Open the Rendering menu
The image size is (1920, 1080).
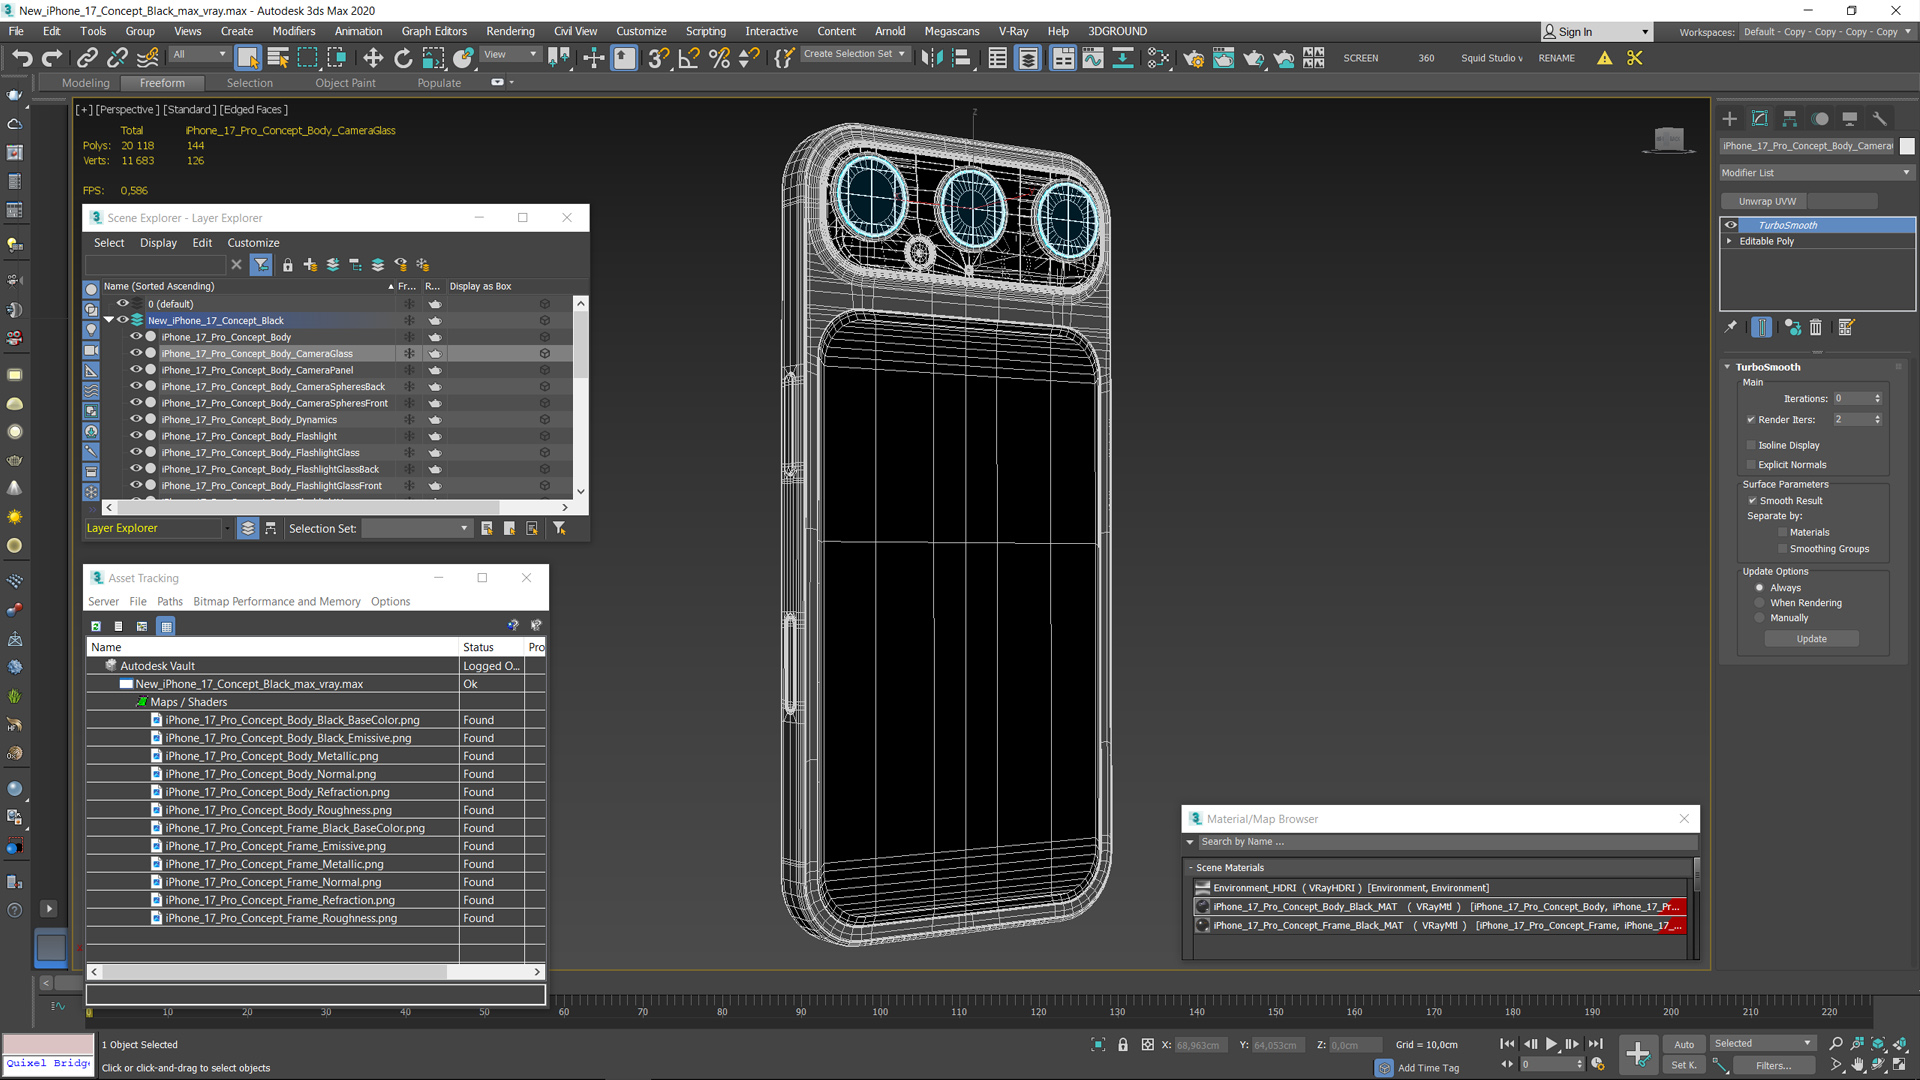pyautogui.click(x=510, y=31)
